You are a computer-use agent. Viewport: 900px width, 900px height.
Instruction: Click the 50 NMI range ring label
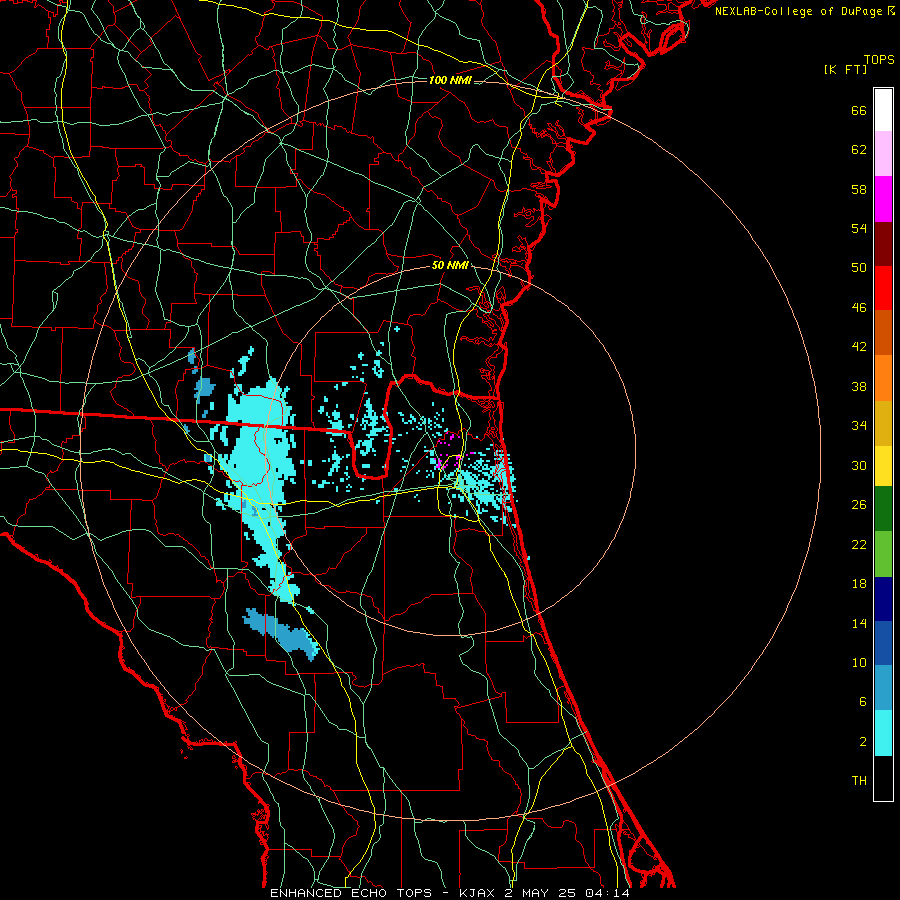click(x=450, y=266)
